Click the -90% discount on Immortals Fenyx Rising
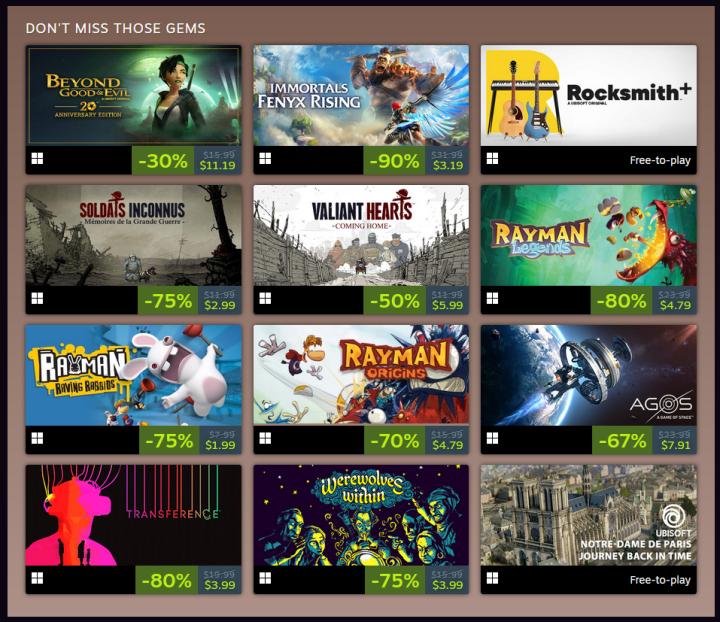Image resolution: width=720 pixels, height=622 pixels. tap(394, 161)
